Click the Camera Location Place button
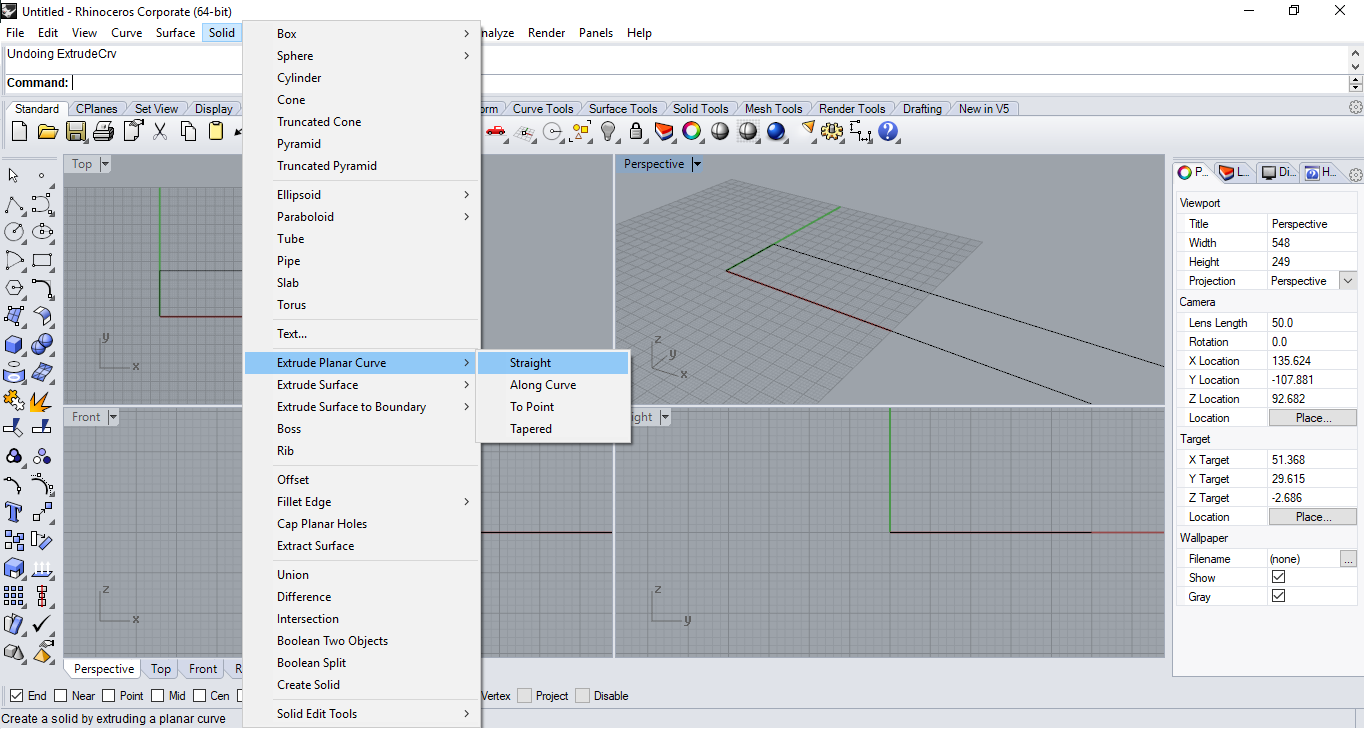This screenshot has width=1364, height=729. click(x=1312, y=418)
